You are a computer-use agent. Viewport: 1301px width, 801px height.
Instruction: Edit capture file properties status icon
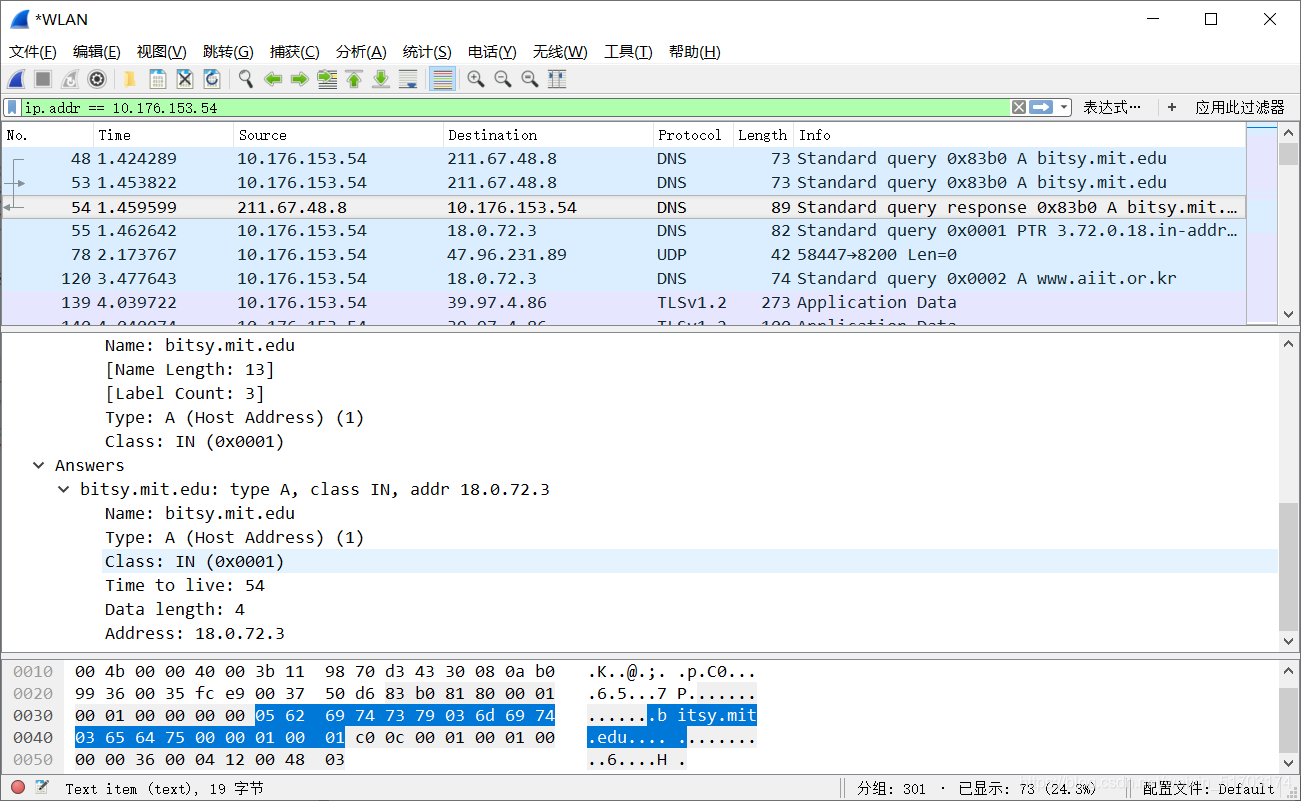(x=42, y=788)
